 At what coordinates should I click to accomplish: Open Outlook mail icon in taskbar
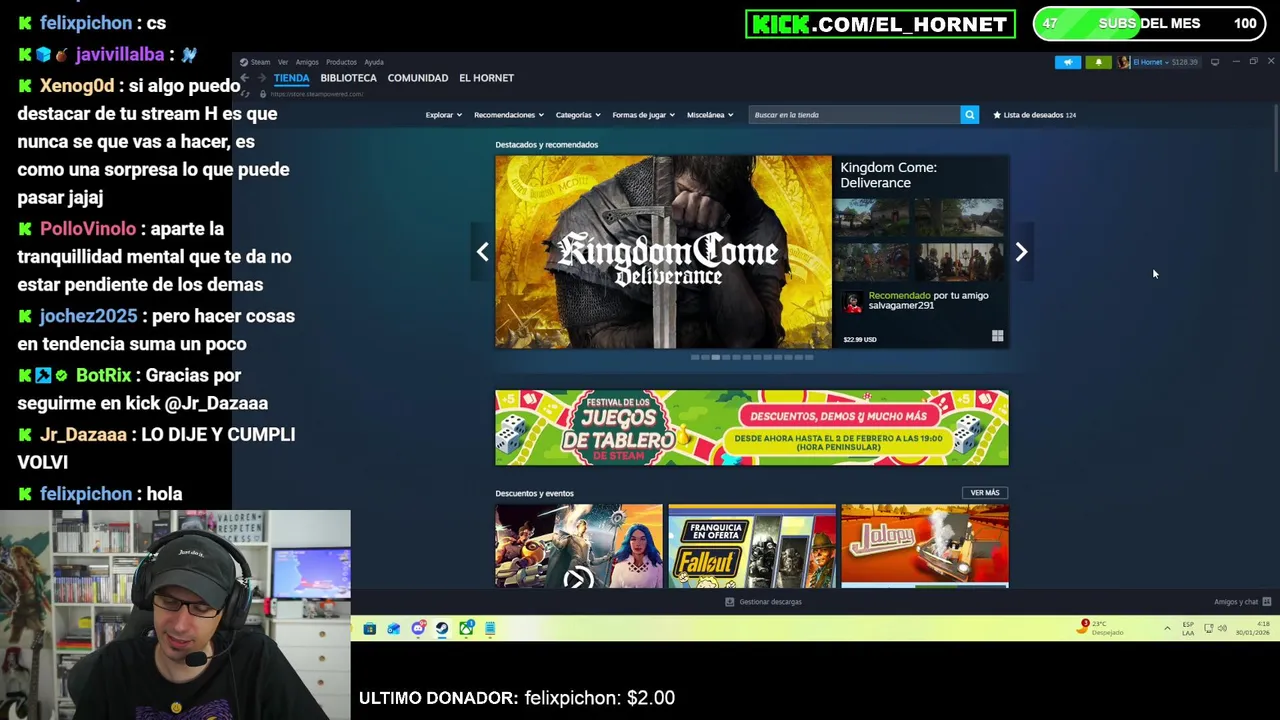coord(394,628)
